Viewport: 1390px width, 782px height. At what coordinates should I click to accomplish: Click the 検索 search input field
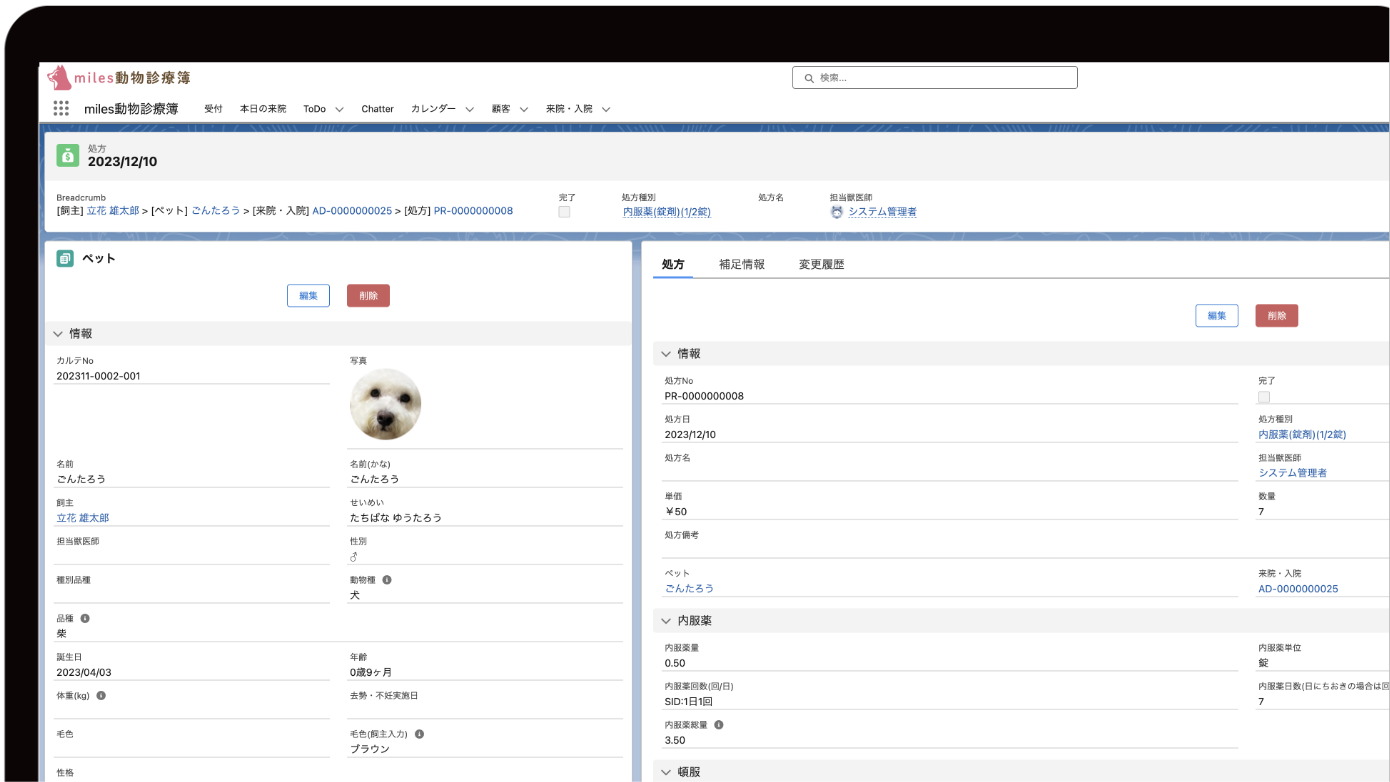[x=934, y=78]
